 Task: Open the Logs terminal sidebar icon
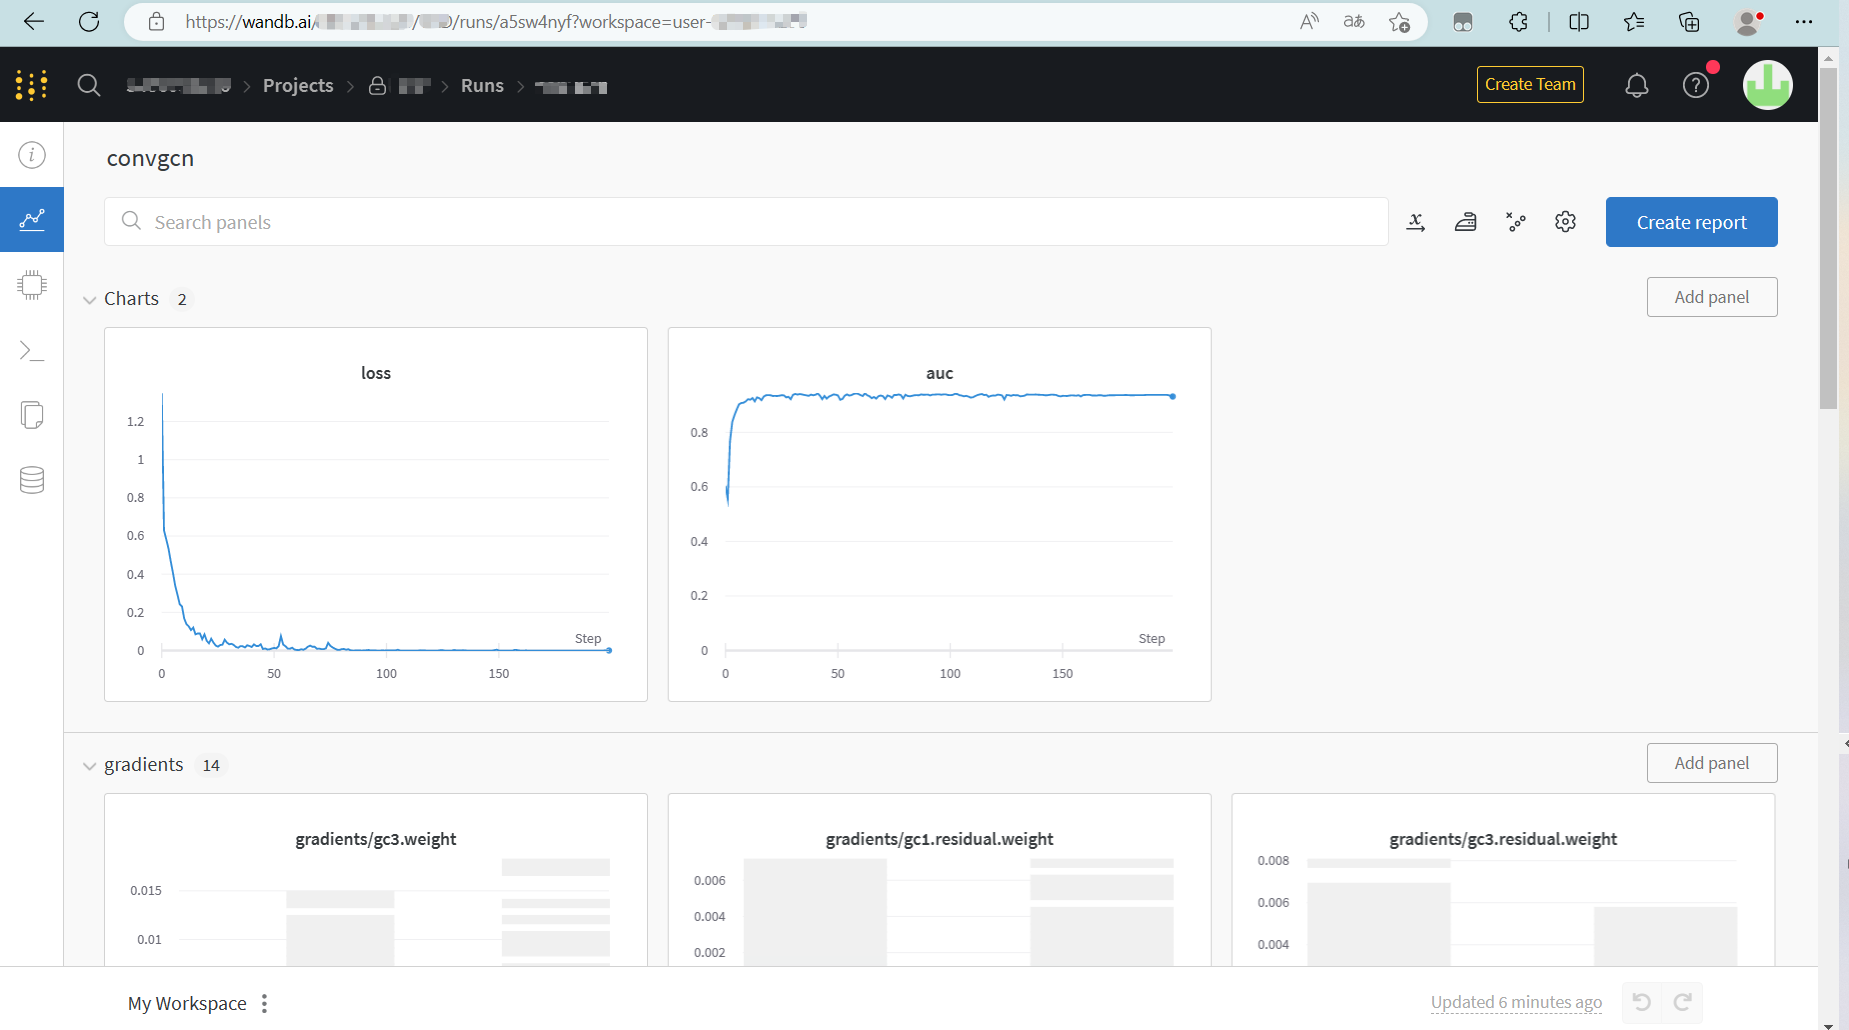32,350
